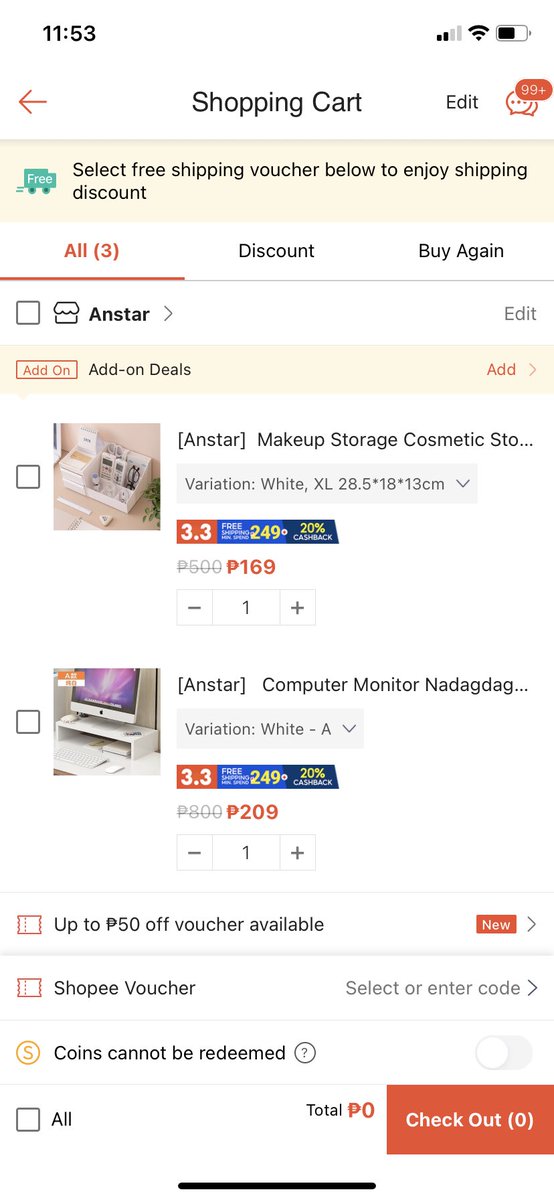Screen dimensions: 554x1200
Task: Toggle the coins redemption switch
Action: coord(503,1053)
